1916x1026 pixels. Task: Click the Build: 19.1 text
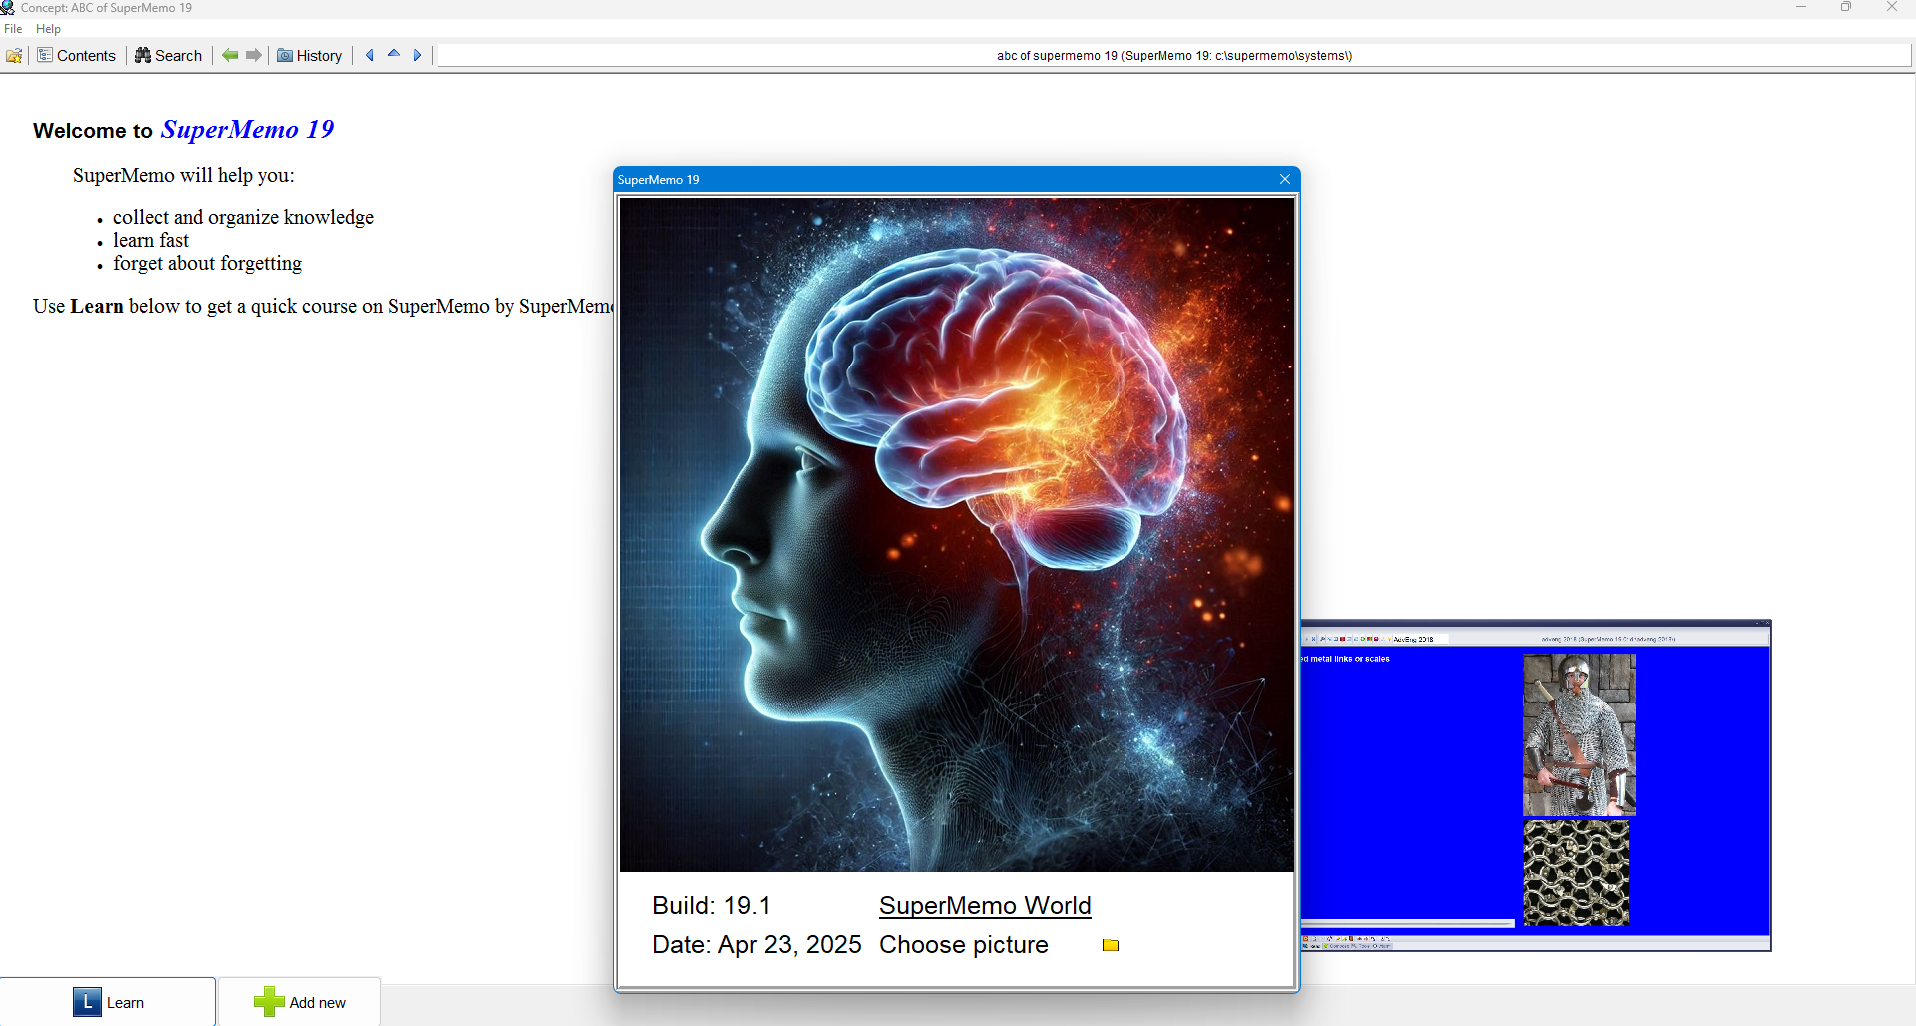point(711,905)
